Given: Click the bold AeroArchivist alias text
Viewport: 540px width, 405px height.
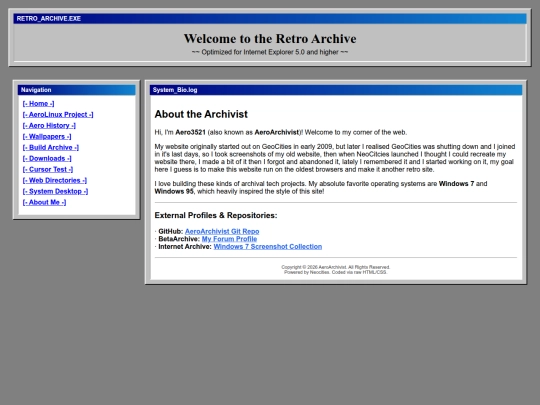Looking at the screenshot, I should pyautogui.click(x=277, y=133).
